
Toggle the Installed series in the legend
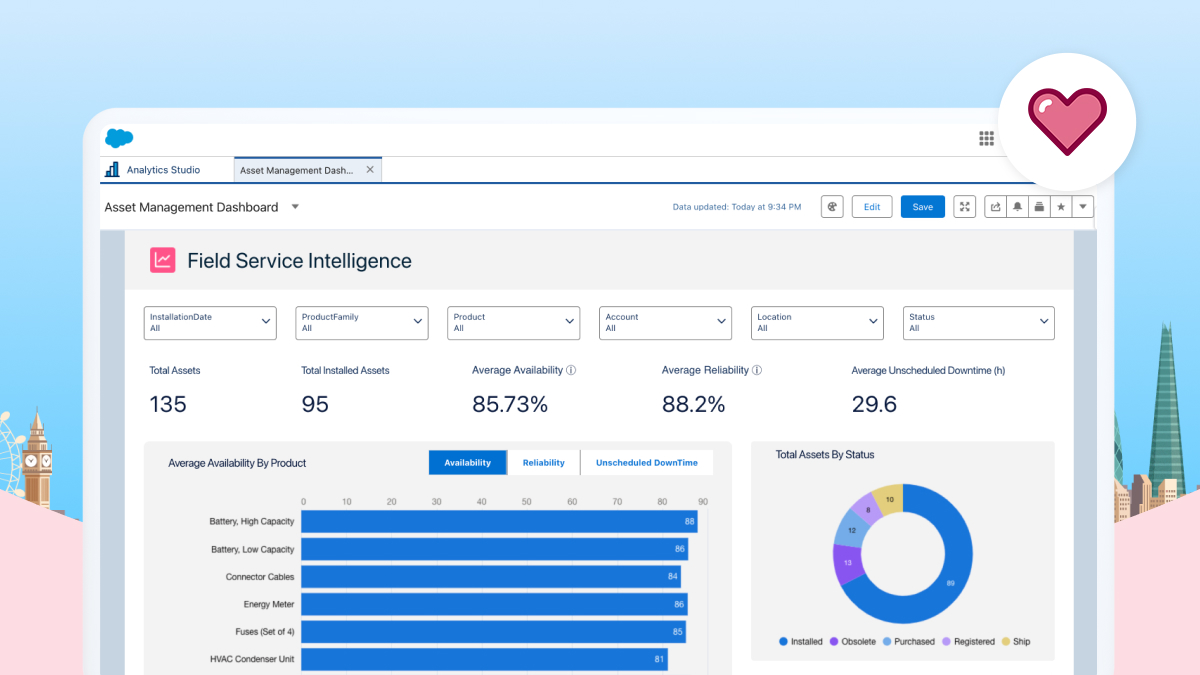point(805,641)
